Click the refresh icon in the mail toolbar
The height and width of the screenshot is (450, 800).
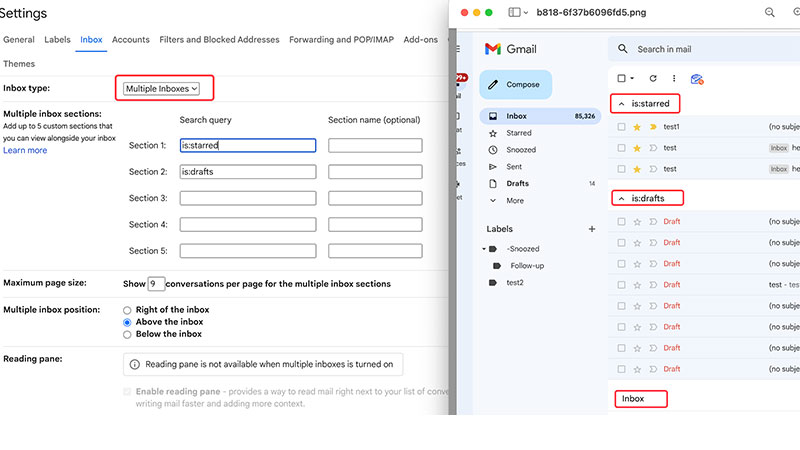pyautogui.click(x=653, y=79)
